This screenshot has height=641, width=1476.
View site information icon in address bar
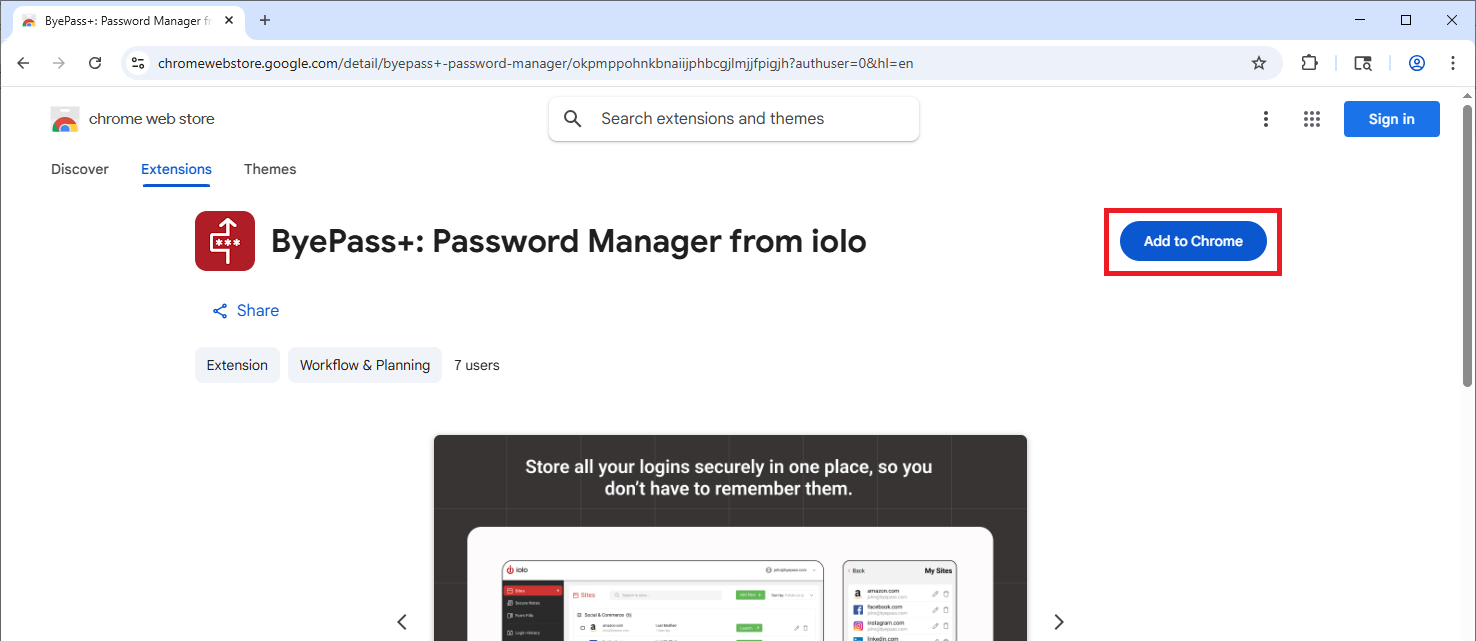tap(139, 63)
